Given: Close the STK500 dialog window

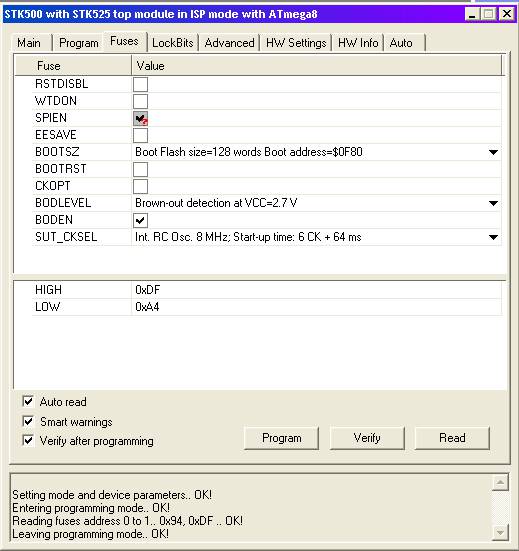Looking at the screenshot, I should (507, 14).
